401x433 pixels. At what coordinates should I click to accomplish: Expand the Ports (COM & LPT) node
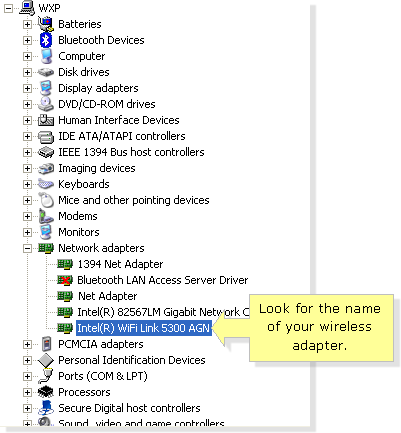coord(27,376)
